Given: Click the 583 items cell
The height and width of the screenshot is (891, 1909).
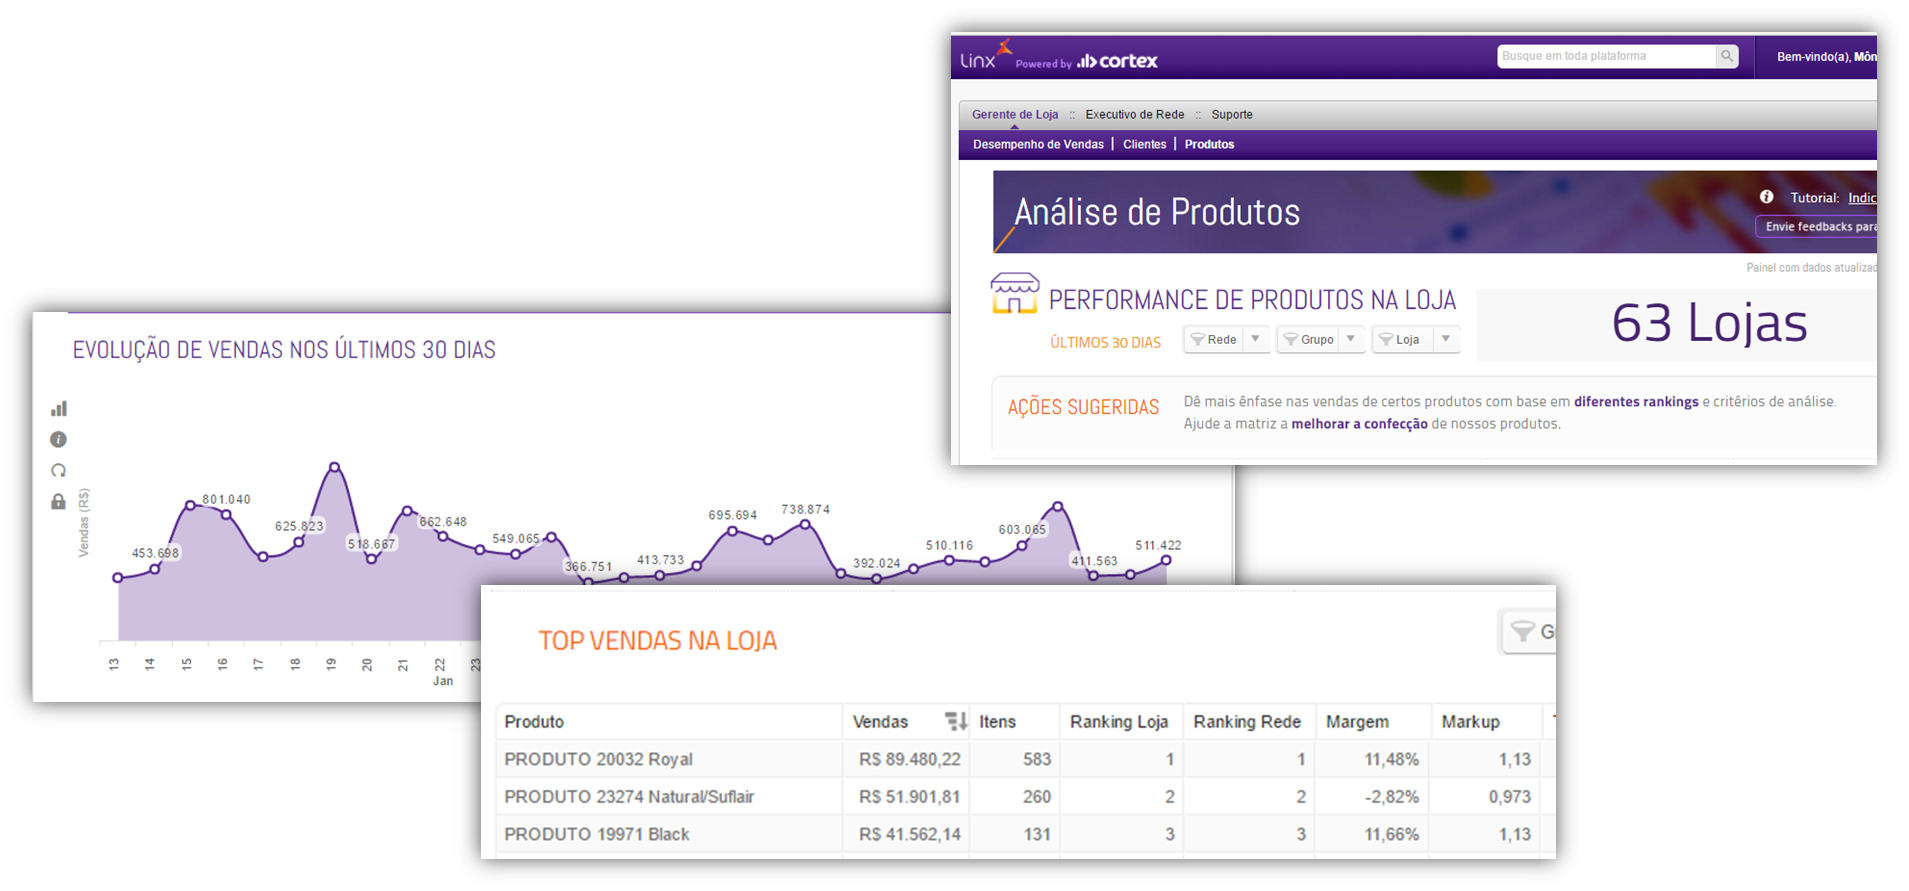Looking at the screenshot, I should (x=1037, y=760).
